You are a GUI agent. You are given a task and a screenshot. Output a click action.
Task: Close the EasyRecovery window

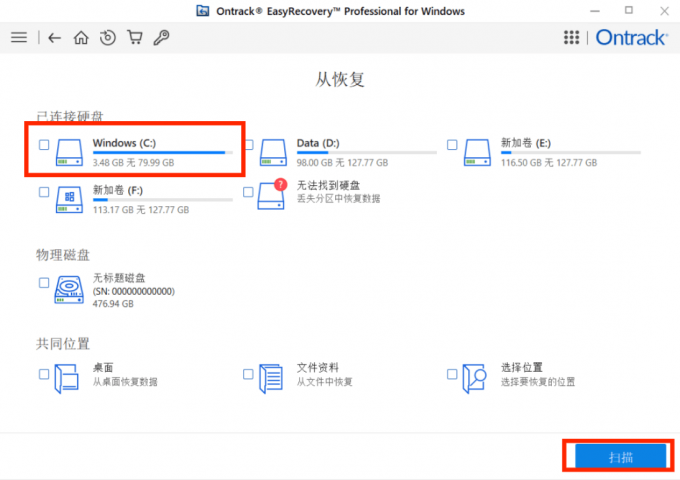point(664,11)
